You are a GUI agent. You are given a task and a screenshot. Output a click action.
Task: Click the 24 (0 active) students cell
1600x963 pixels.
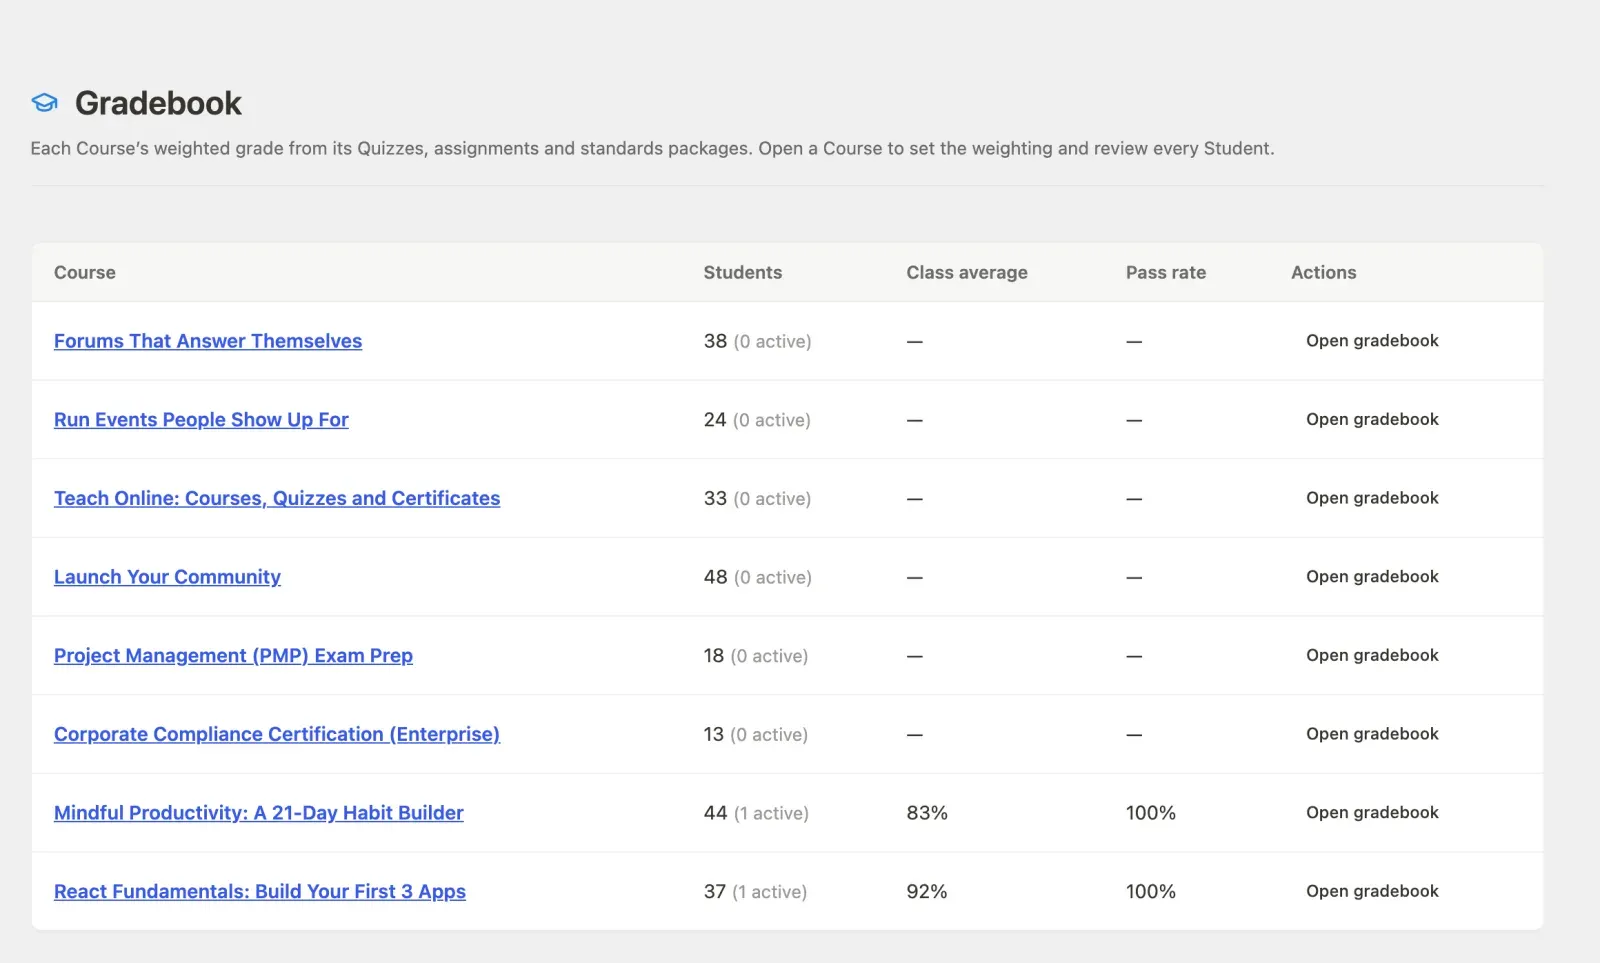[x=757, y=420]
